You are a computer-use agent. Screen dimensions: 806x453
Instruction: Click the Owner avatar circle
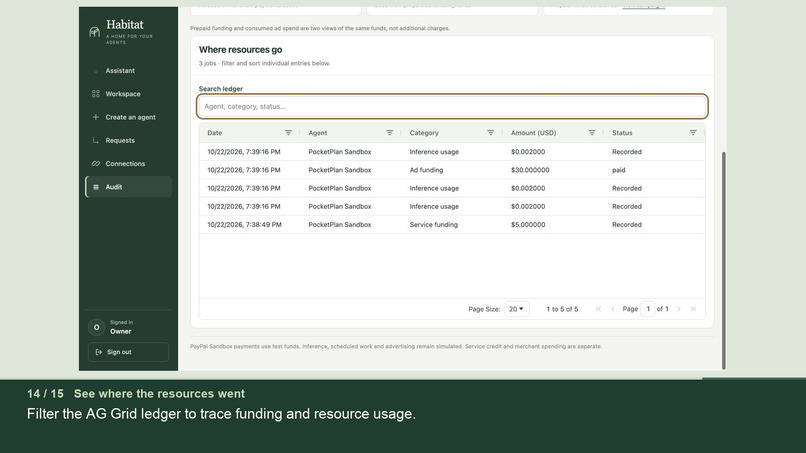(97, 327)
